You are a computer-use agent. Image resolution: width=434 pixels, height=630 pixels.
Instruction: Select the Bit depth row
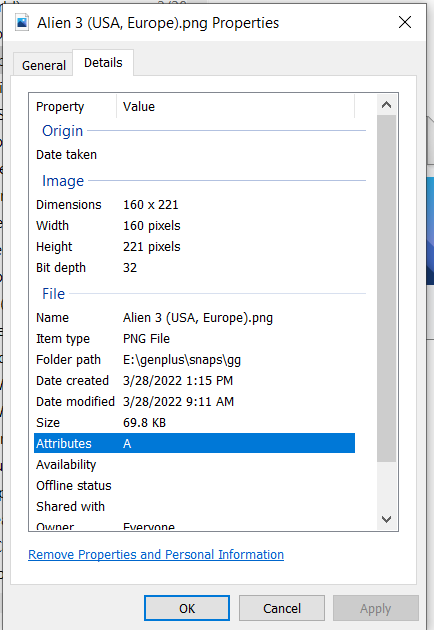(x=194, y=268)
